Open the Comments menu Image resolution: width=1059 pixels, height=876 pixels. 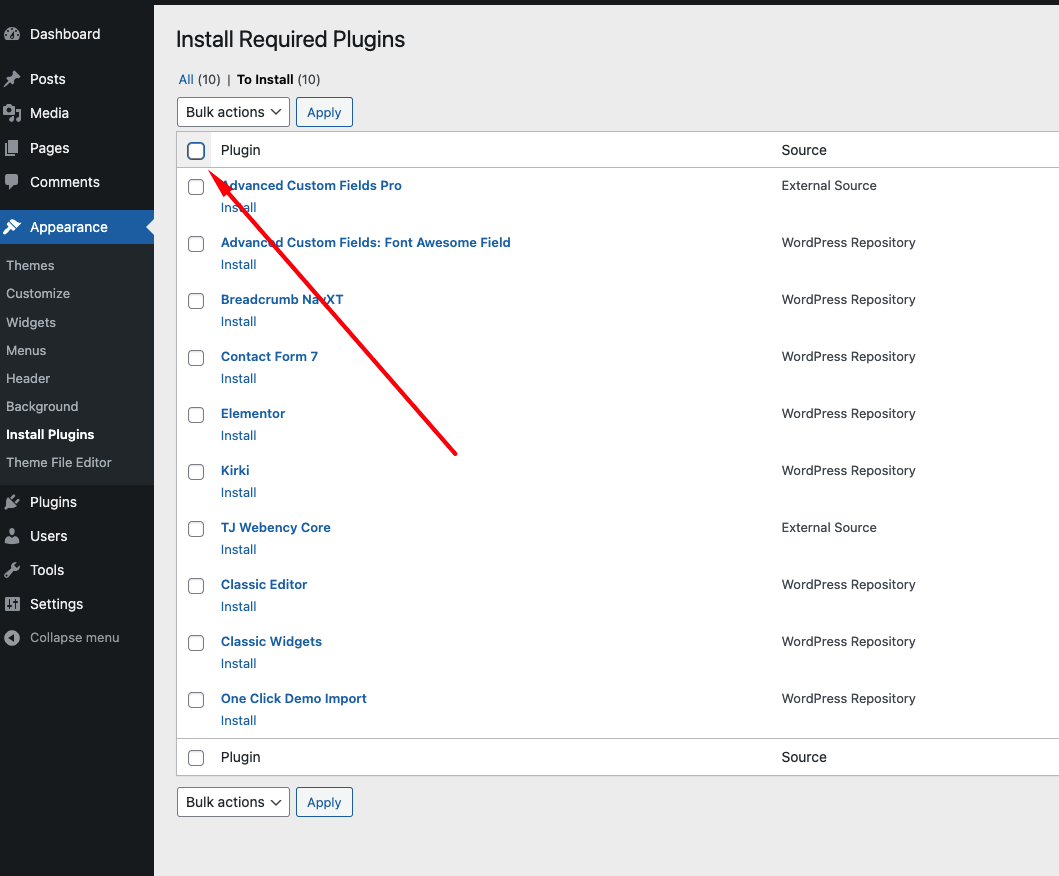click(65, 182)
